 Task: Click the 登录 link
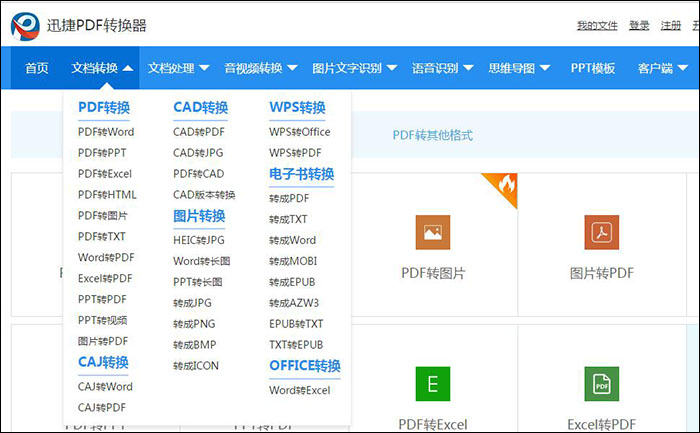click(639, 25)
